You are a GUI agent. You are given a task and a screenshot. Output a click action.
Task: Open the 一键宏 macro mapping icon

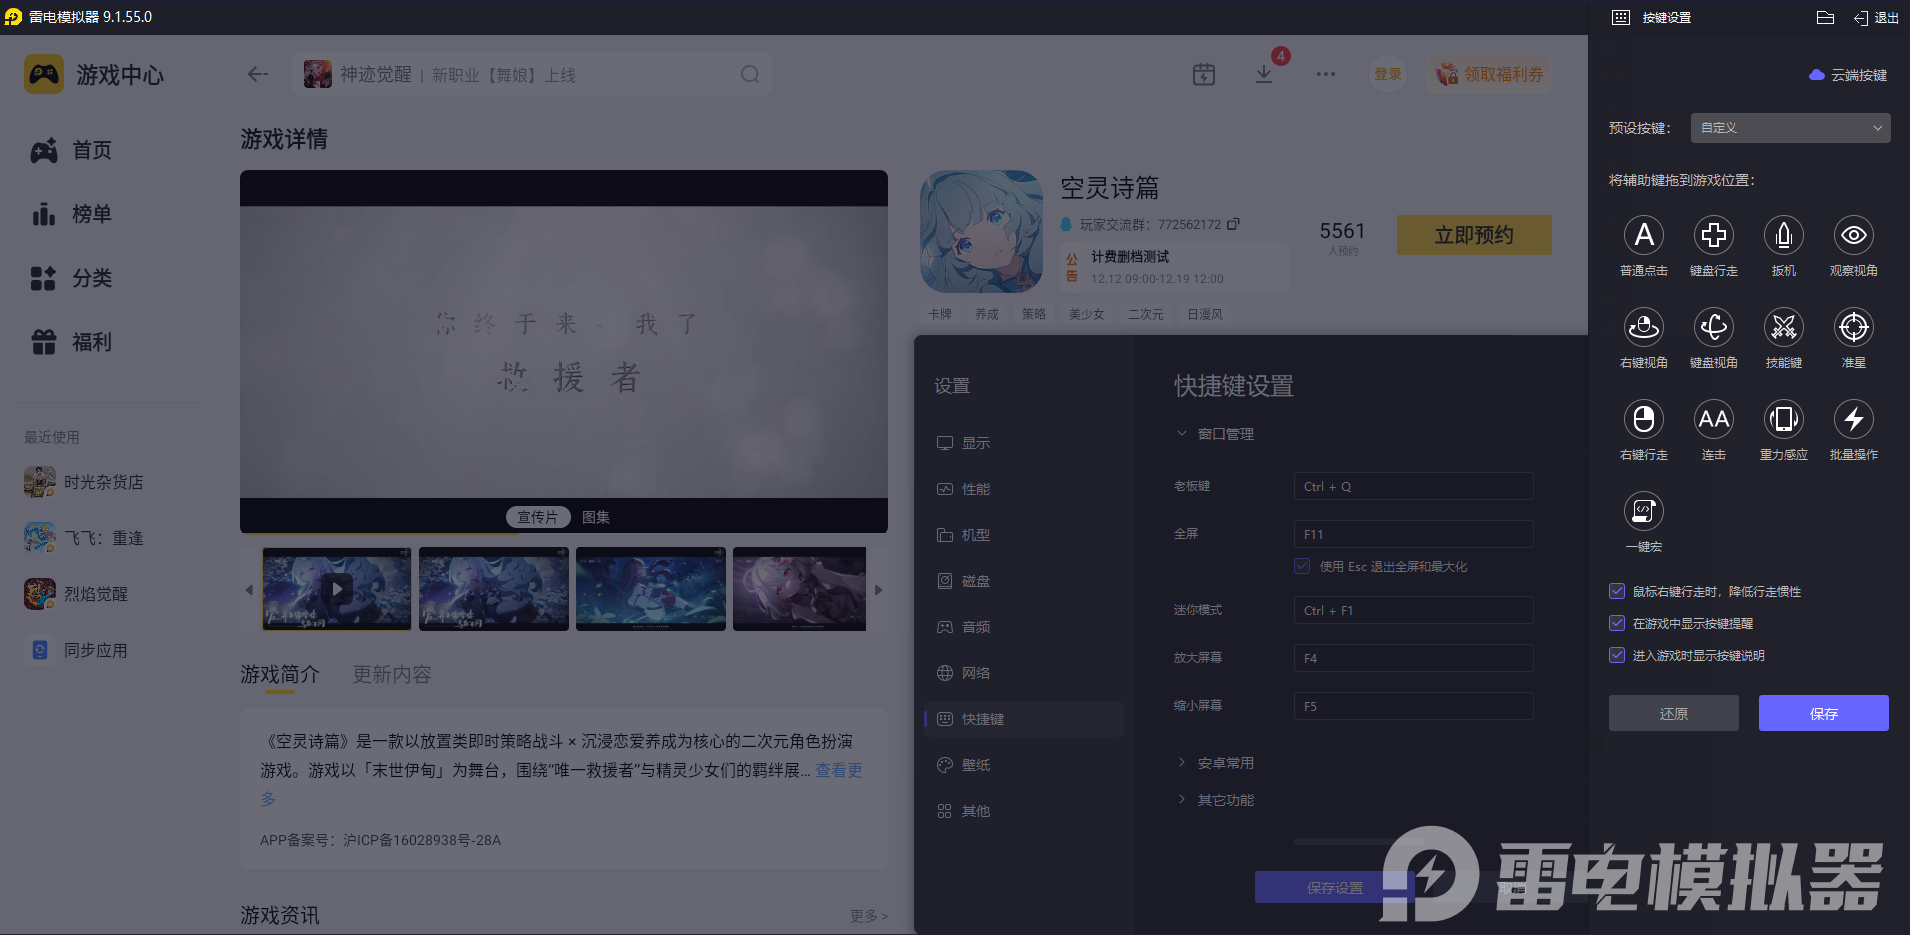(x=1645, y=513)
